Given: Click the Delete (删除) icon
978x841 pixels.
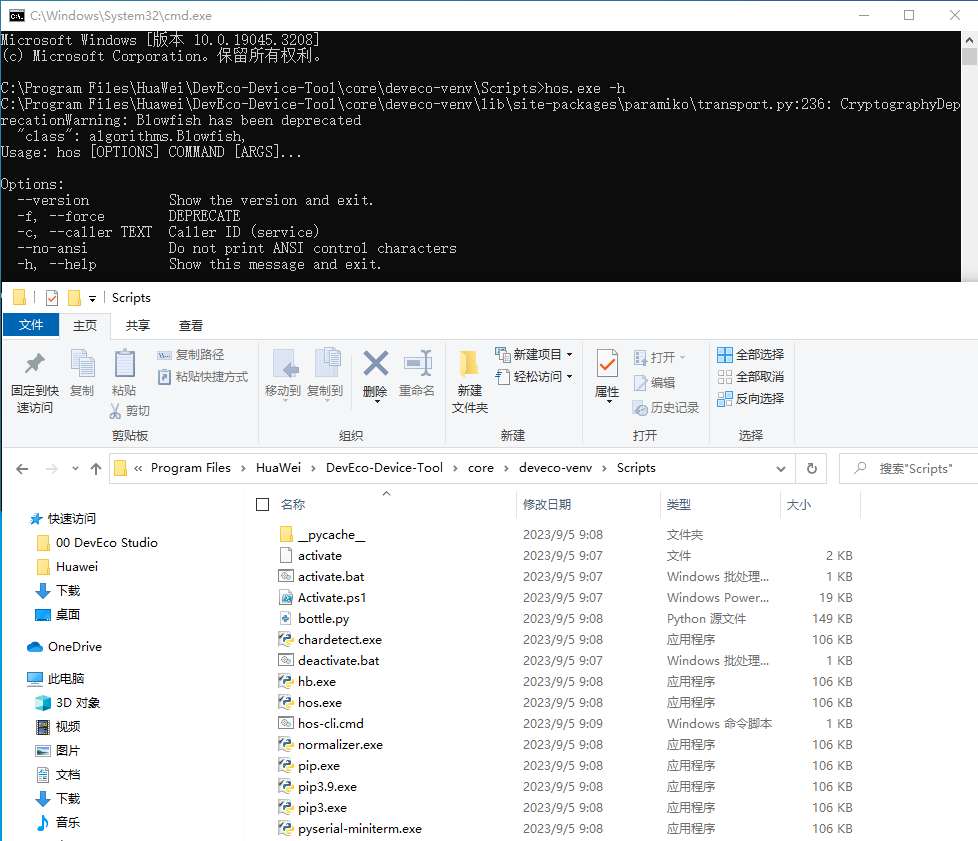Looking at the screenshot, I should (x=375, y=376).
